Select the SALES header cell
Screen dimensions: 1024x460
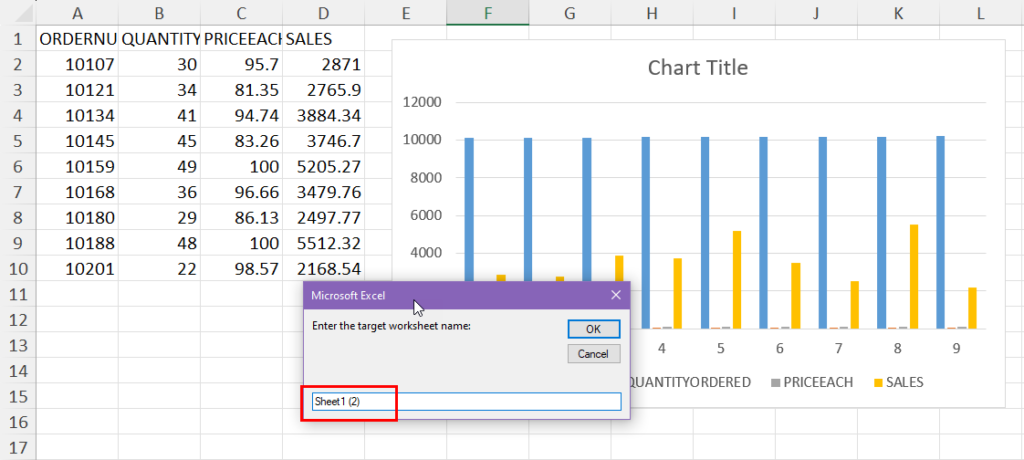click(323, 39)
